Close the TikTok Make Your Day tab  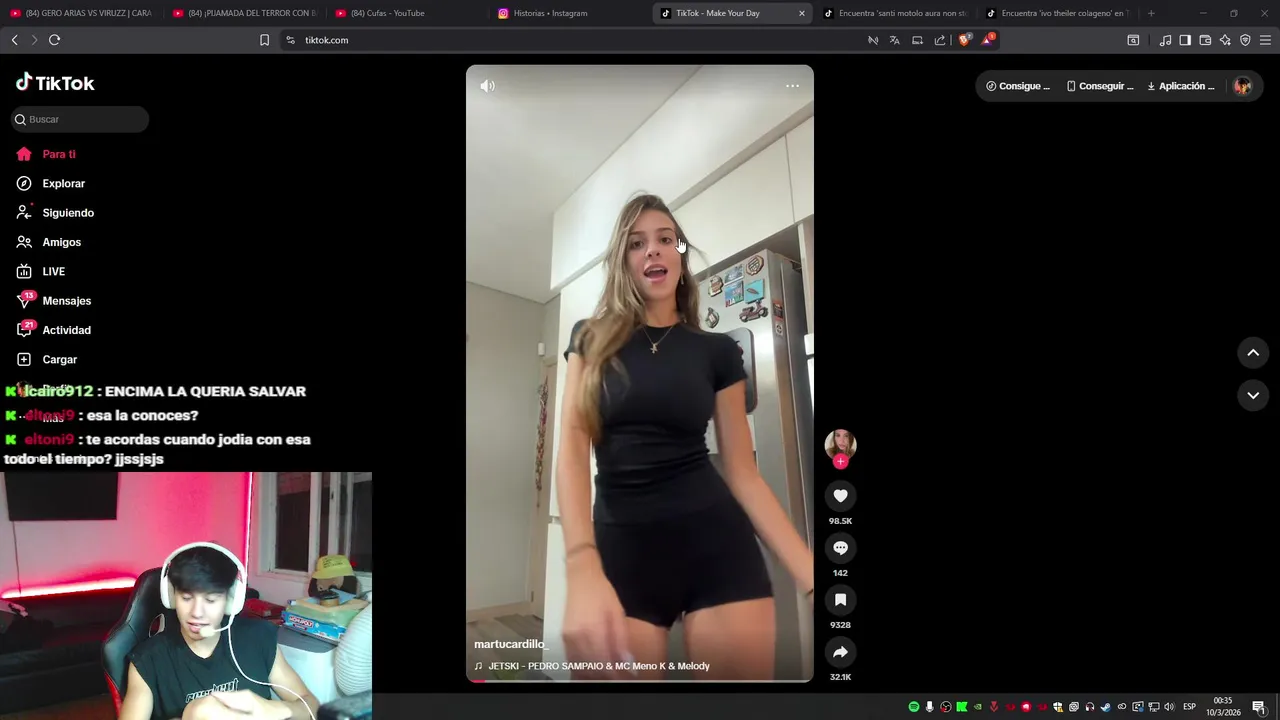coord(801,13)
